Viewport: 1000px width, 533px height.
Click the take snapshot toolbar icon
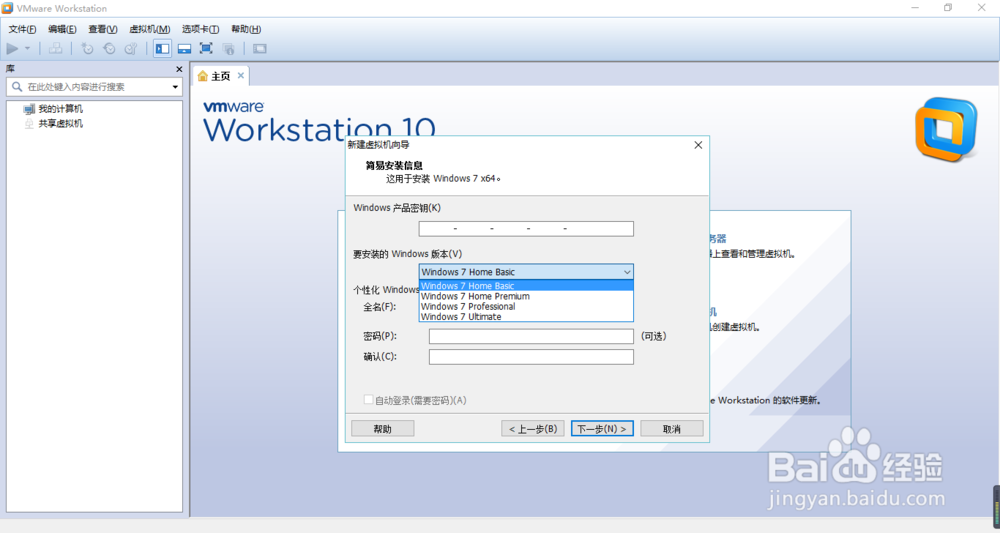[87, 48]
